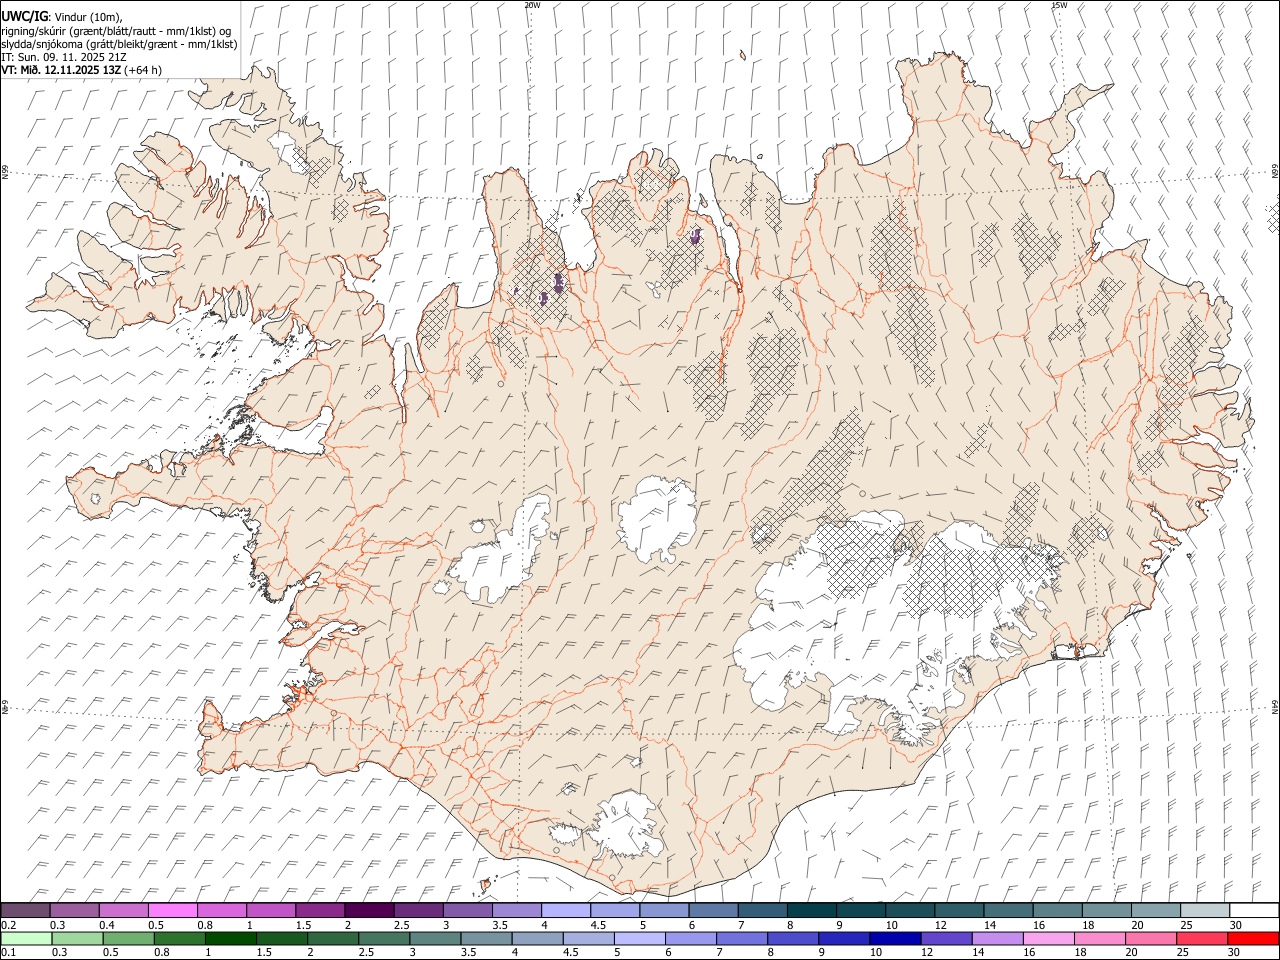Image resolution: width=1280 pixels, height=960 pixels.
Task: Click the white swatch above the upper 30 label
Action: point(1253,910)
